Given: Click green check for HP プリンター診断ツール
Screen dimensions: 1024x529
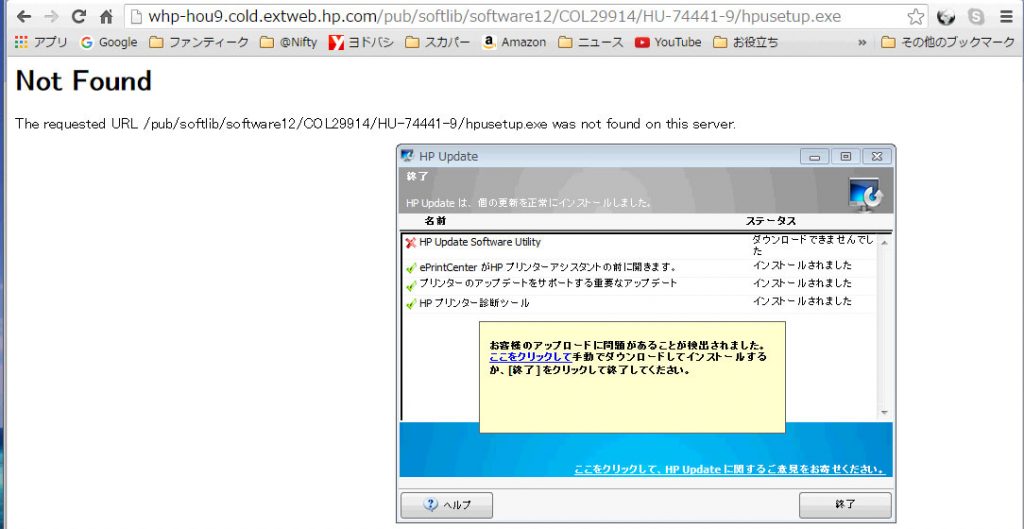Looking at the screenshot, I should [x=411, y=304].
